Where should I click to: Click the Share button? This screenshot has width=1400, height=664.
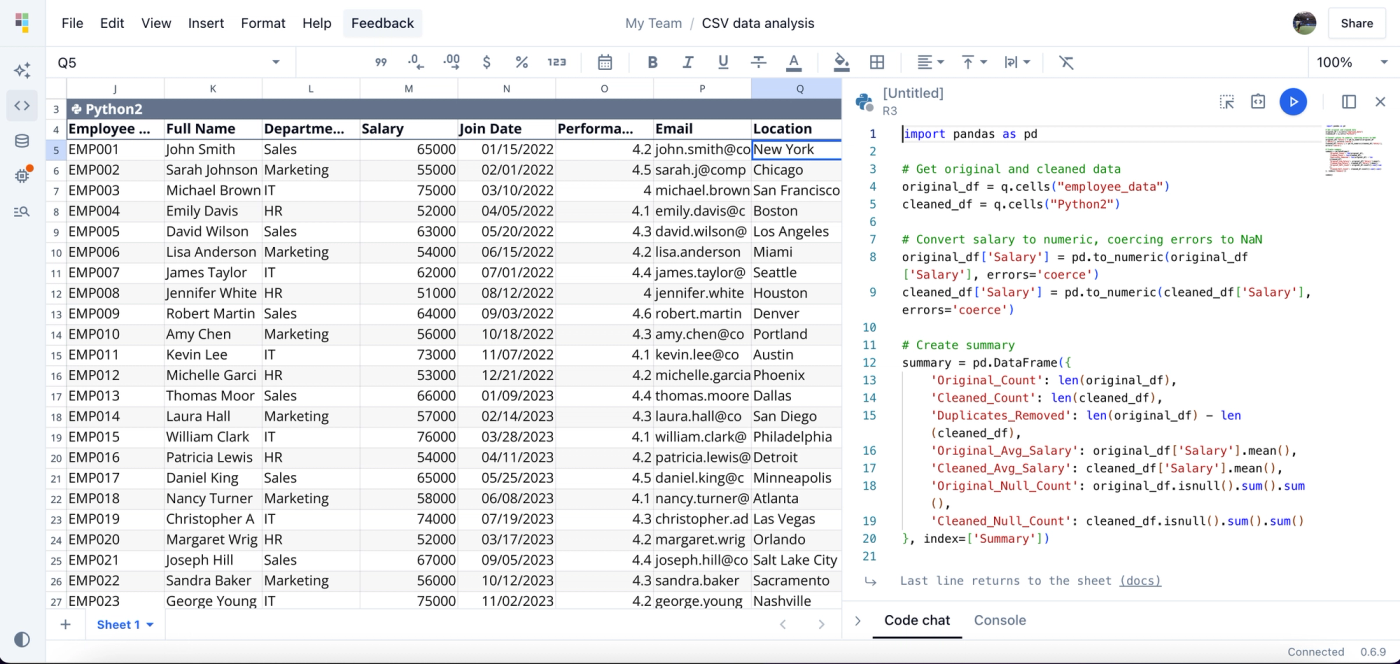pos(1356,23)
